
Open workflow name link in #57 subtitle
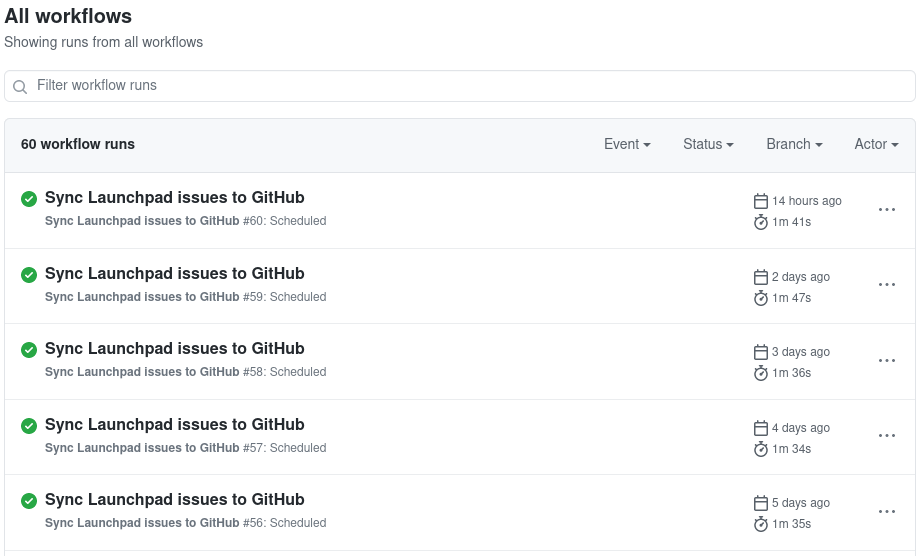point(142,448)
